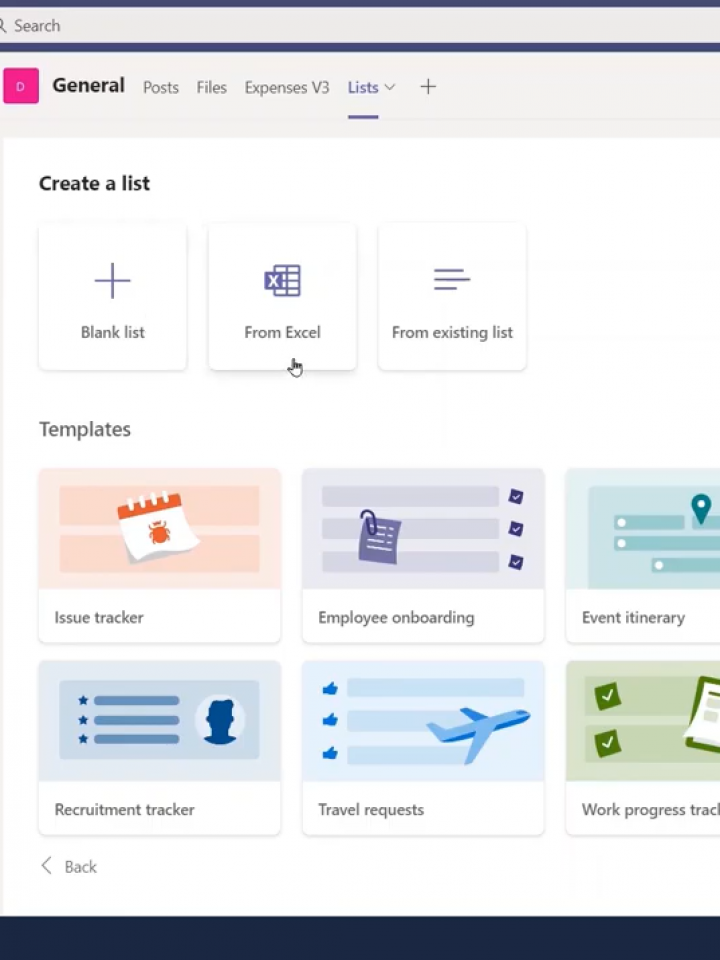This screenshot has height=960, width=720.
Task: Click the plus icon on Blank list
Action: click(112, 281)
